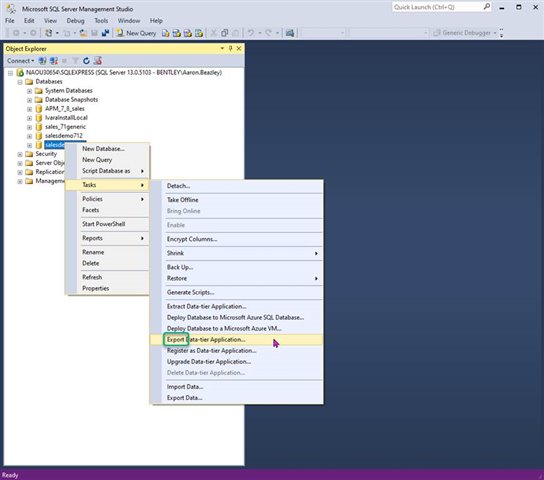Screen dimensions: 544x480
Task: Select Take Offline menu entry
Action: (x=236, y=200)
